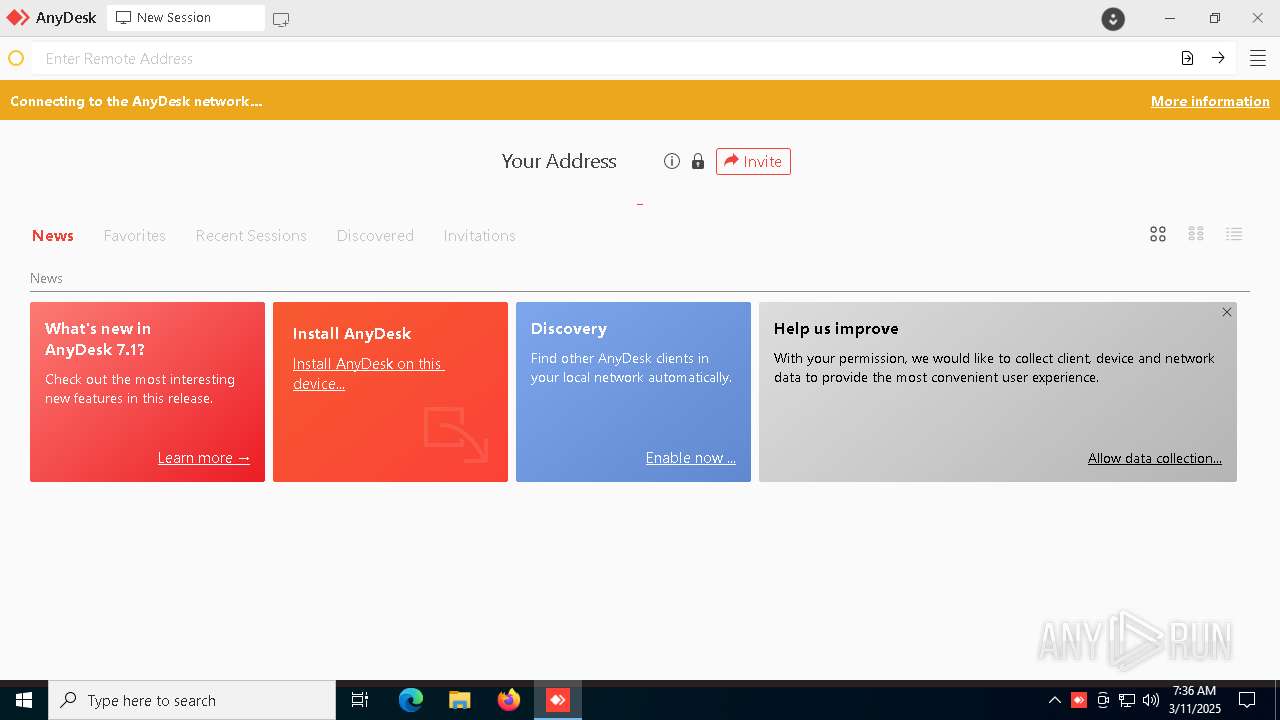1280x720 pixels.
Task: Click the dark download arrow icon in title bar
Action: (1113, 18)
